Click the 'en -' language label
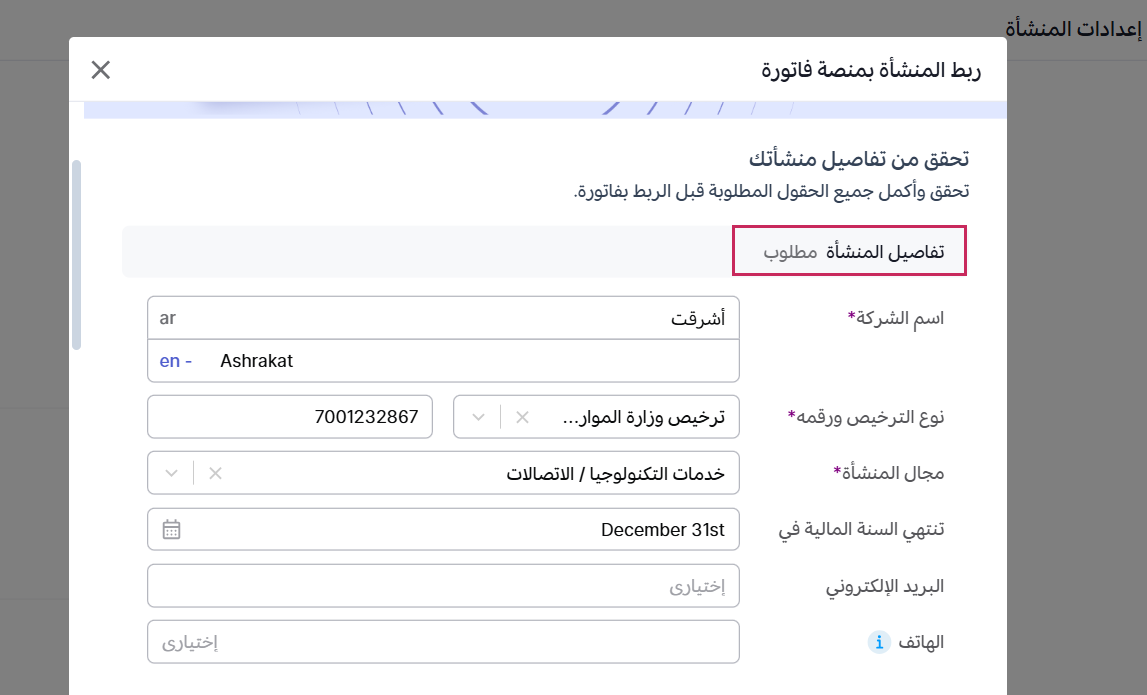The width and height of the screenshot is (1147, 695). pyautogui.click(x=175, y=361)
